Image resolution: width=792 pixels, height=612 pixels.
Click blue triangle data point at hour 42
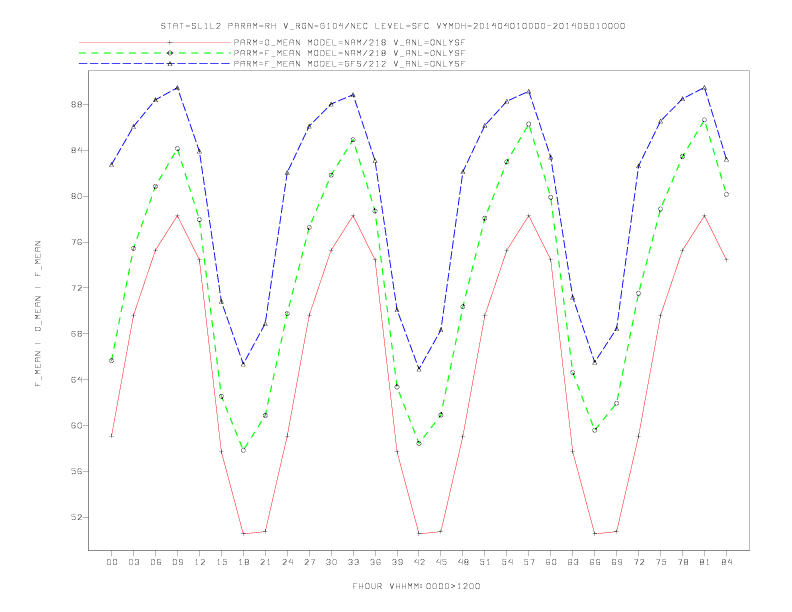(419, 369)
